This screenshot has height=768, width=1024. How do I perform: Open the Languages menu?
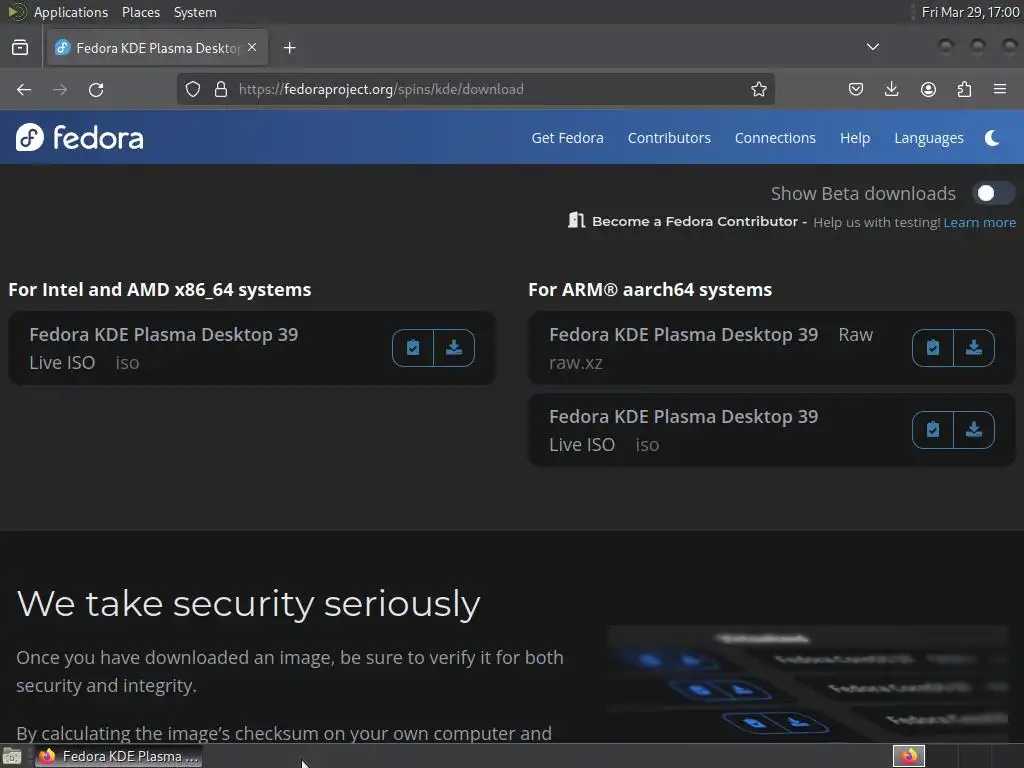[929, 138]
